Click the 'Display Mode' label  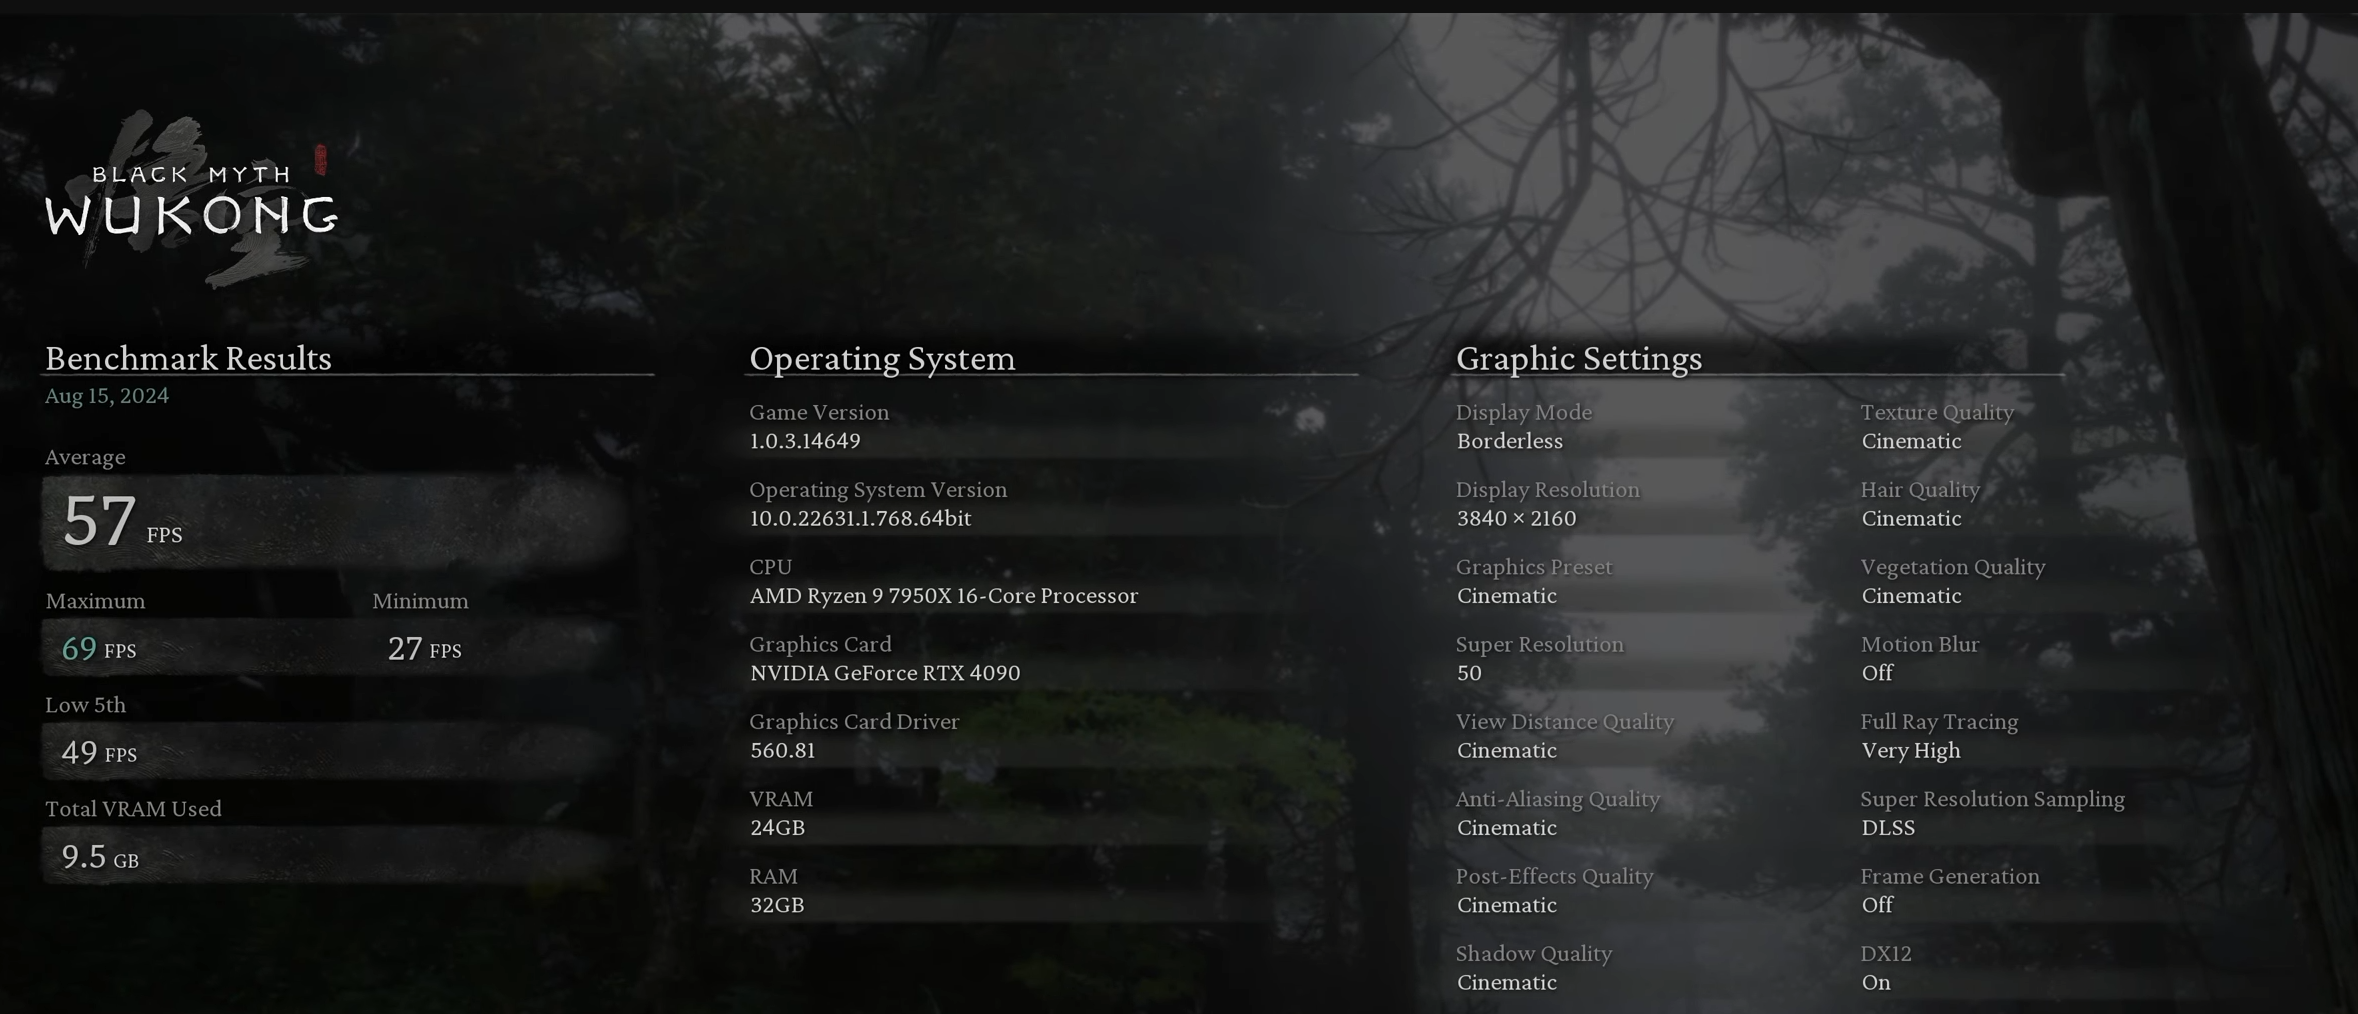(1523, 412)
